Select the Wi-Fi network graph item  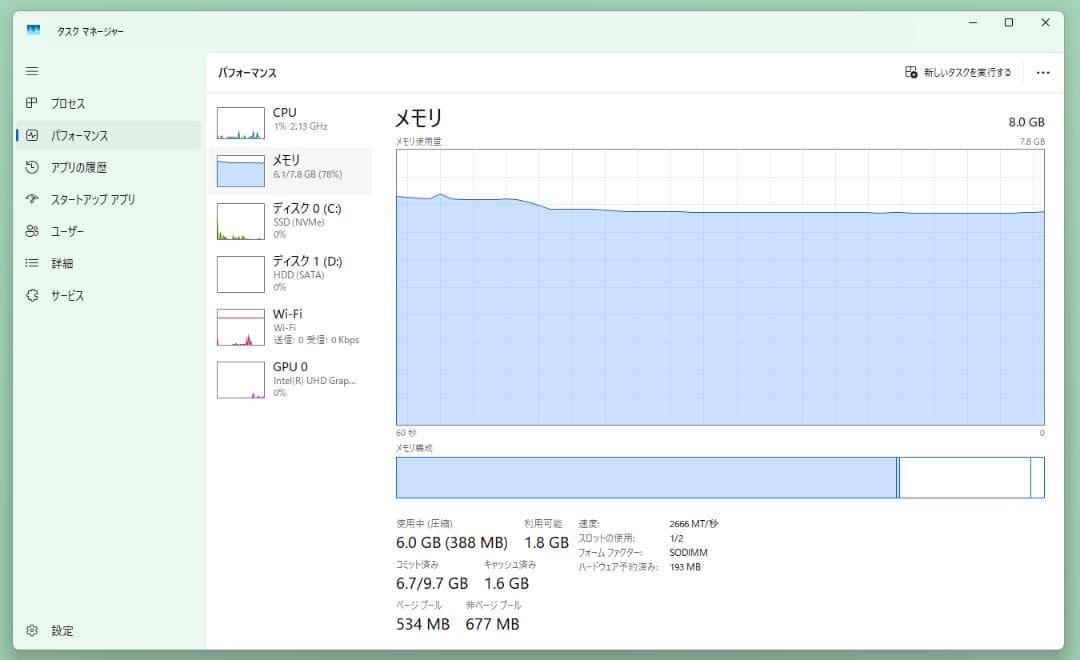(x=290, y=326)
